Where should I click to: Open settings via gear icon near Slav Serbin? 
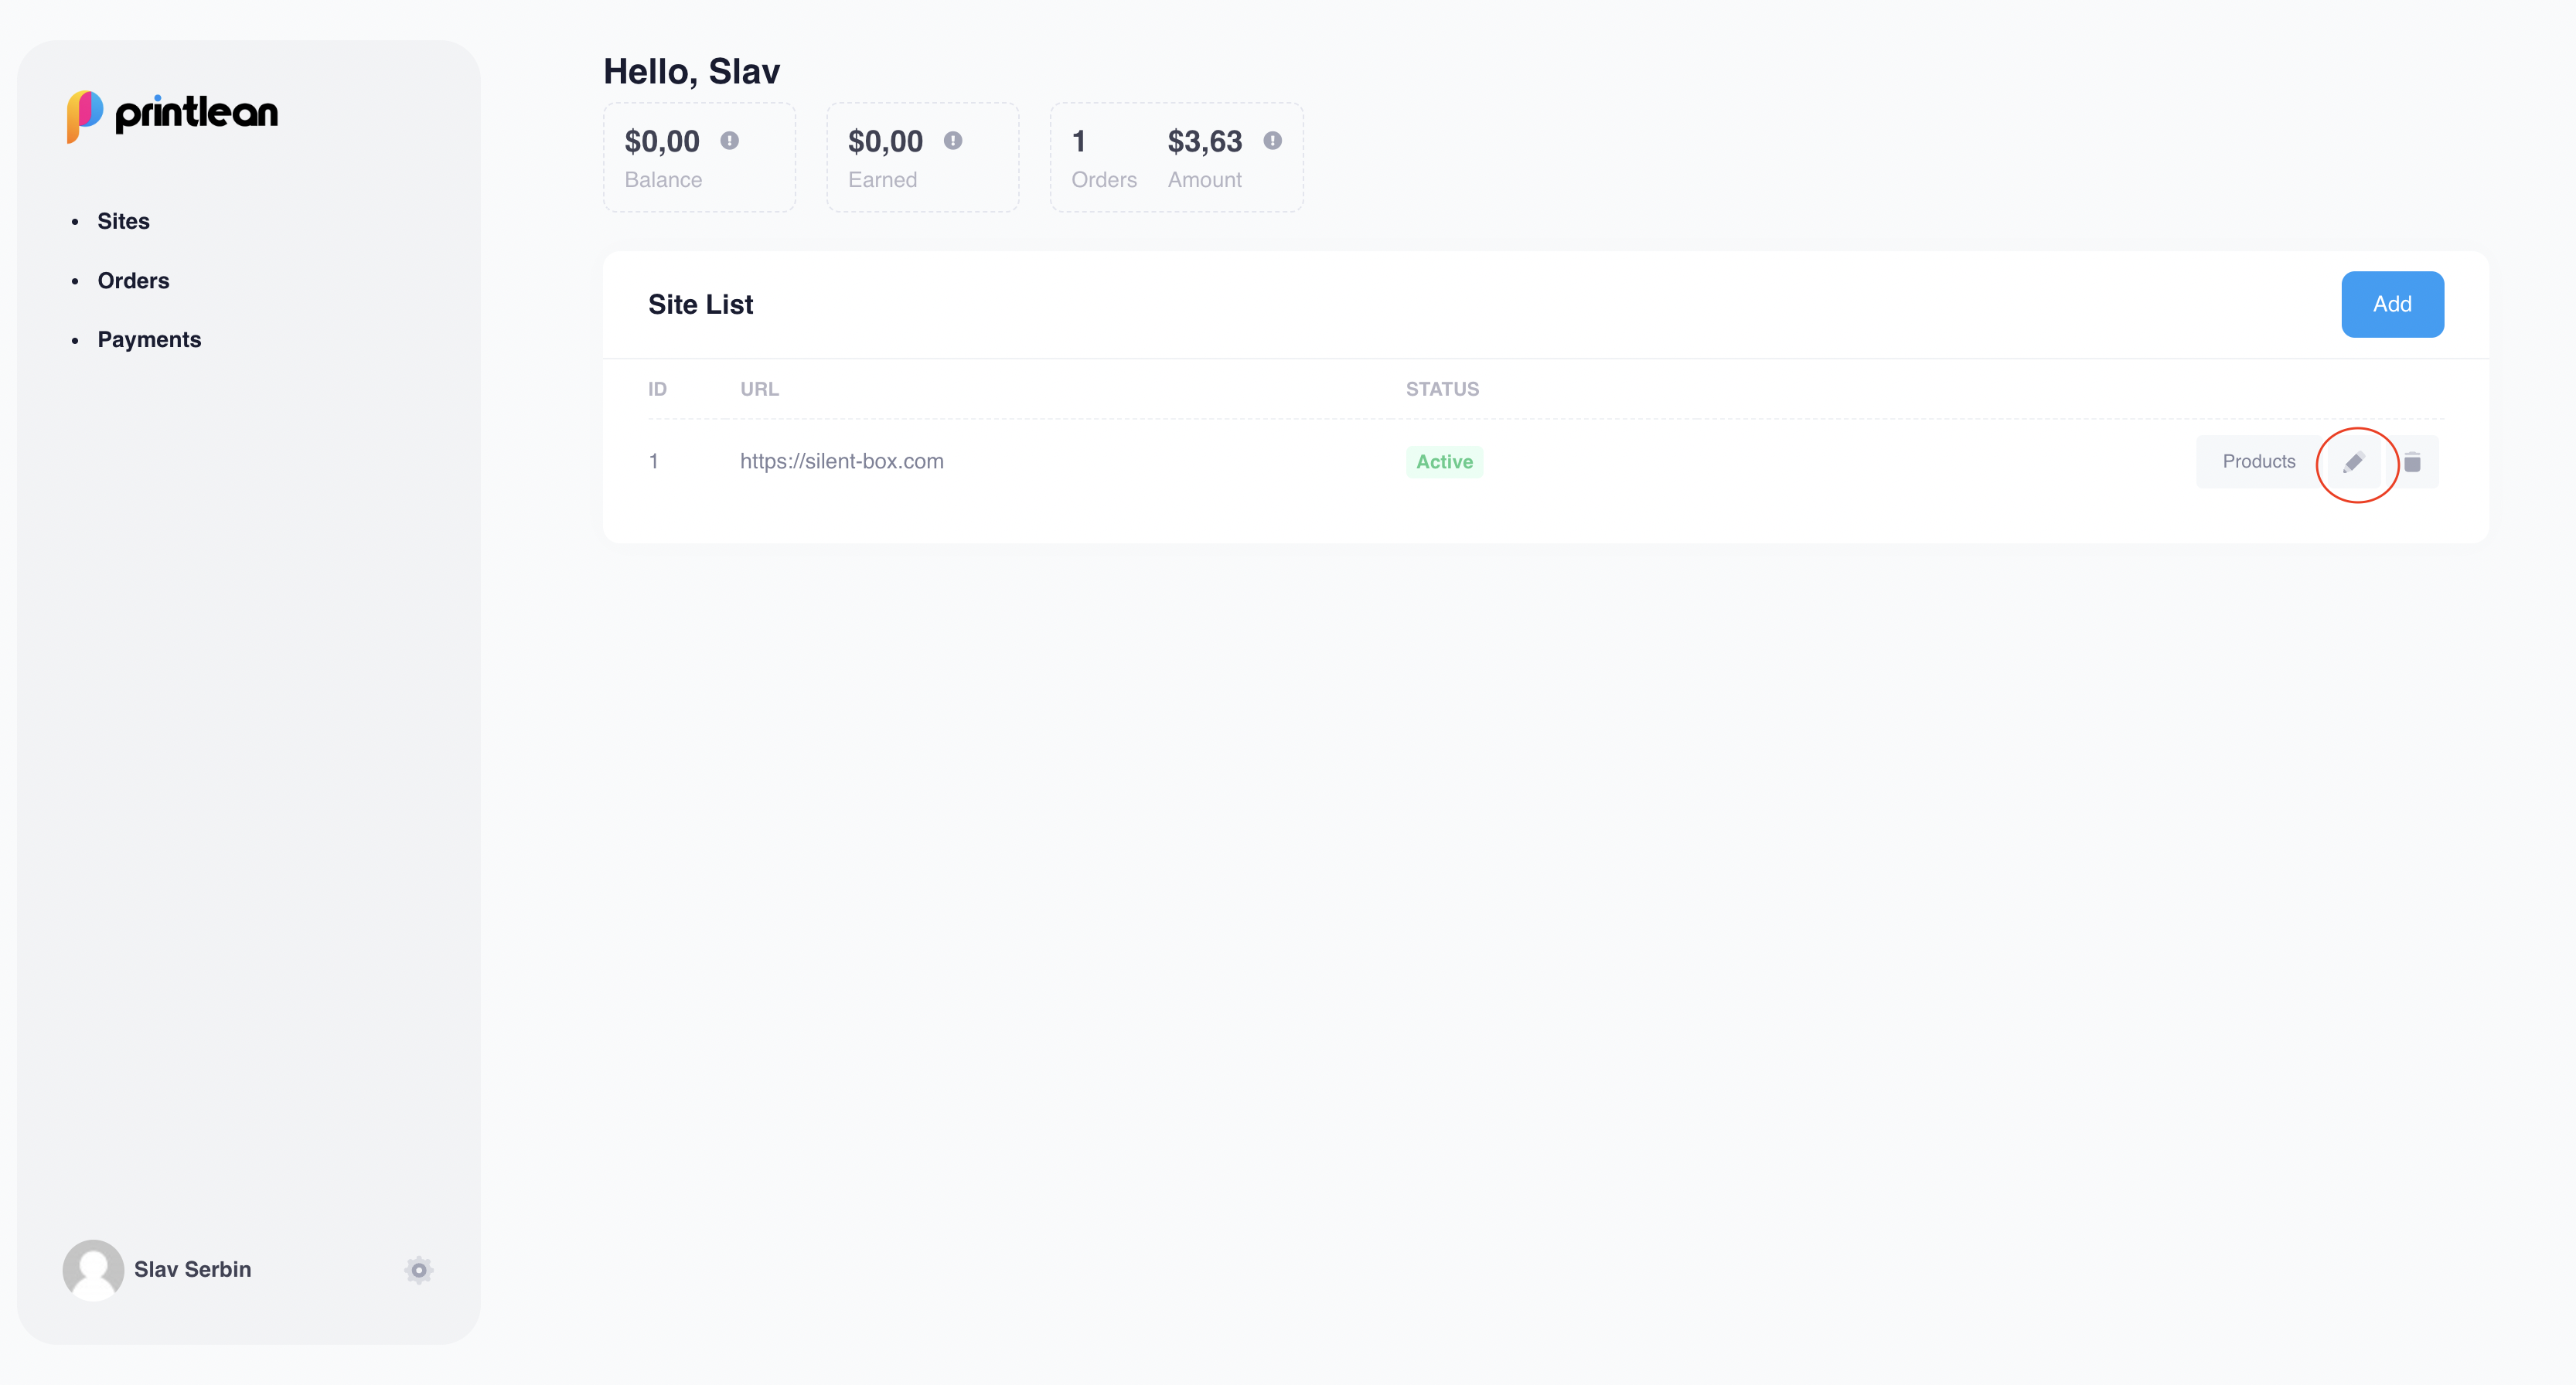tap(419, 1270)
